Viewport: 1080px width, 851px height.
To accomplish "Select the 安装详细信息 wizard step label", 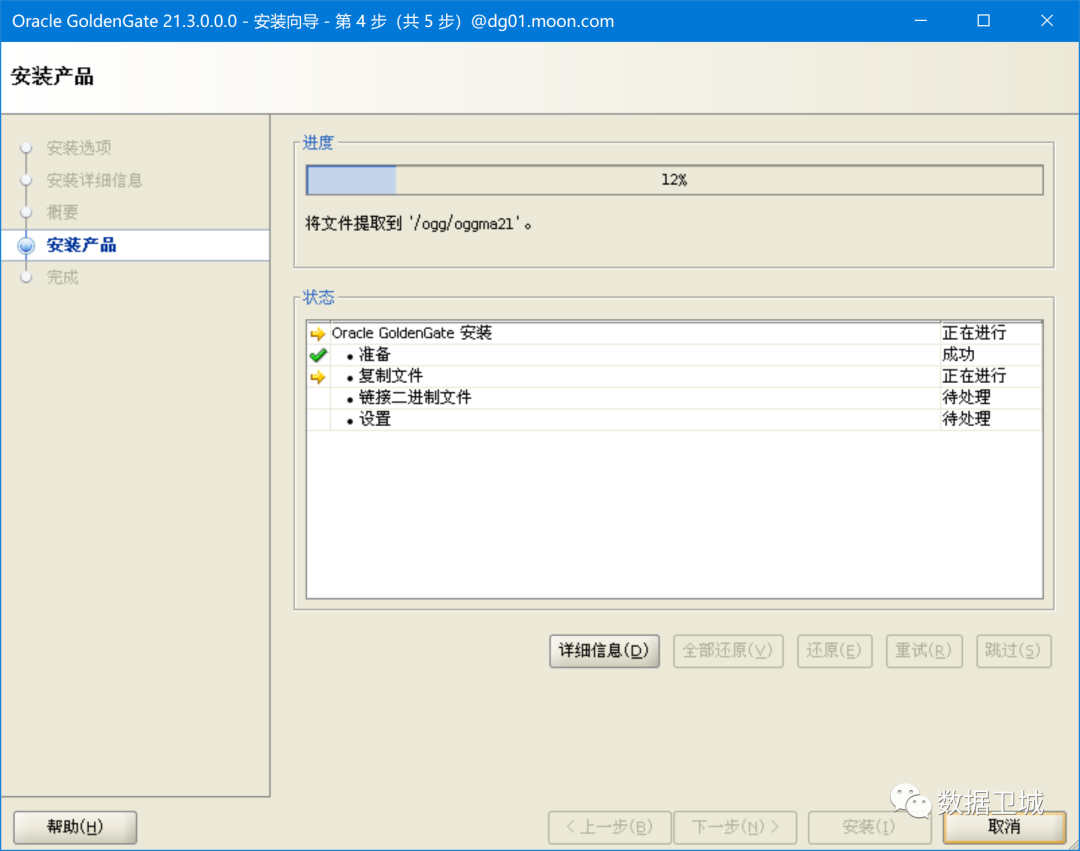I will [94, 180].
